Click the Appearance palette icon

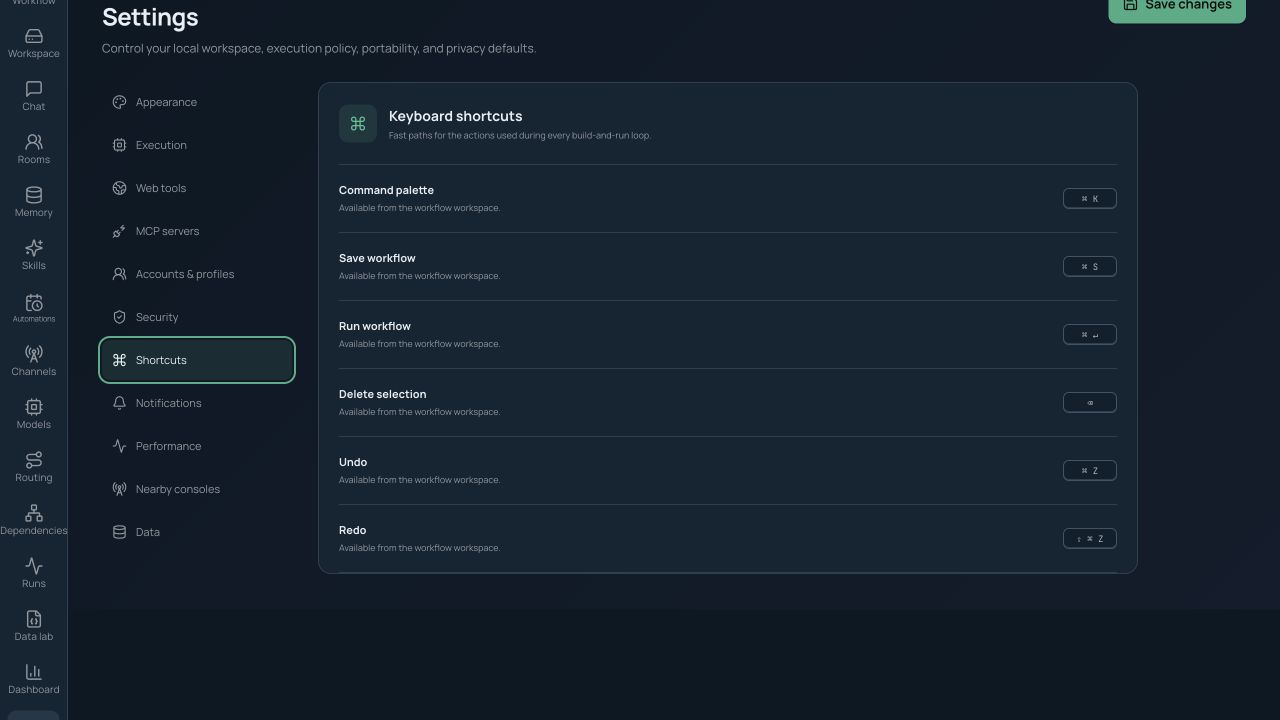(x=119, y=102)
